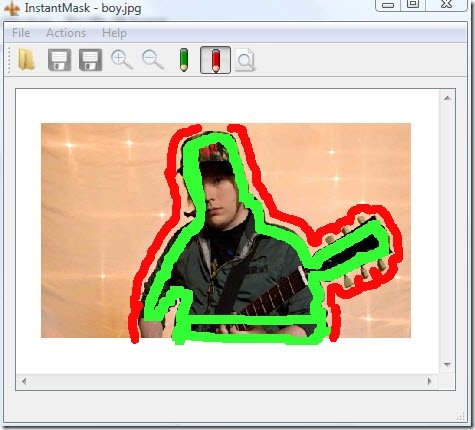Open the File menu
This screenshot has height=430, width=475.
pyautogui.click(x=21, y=33)
